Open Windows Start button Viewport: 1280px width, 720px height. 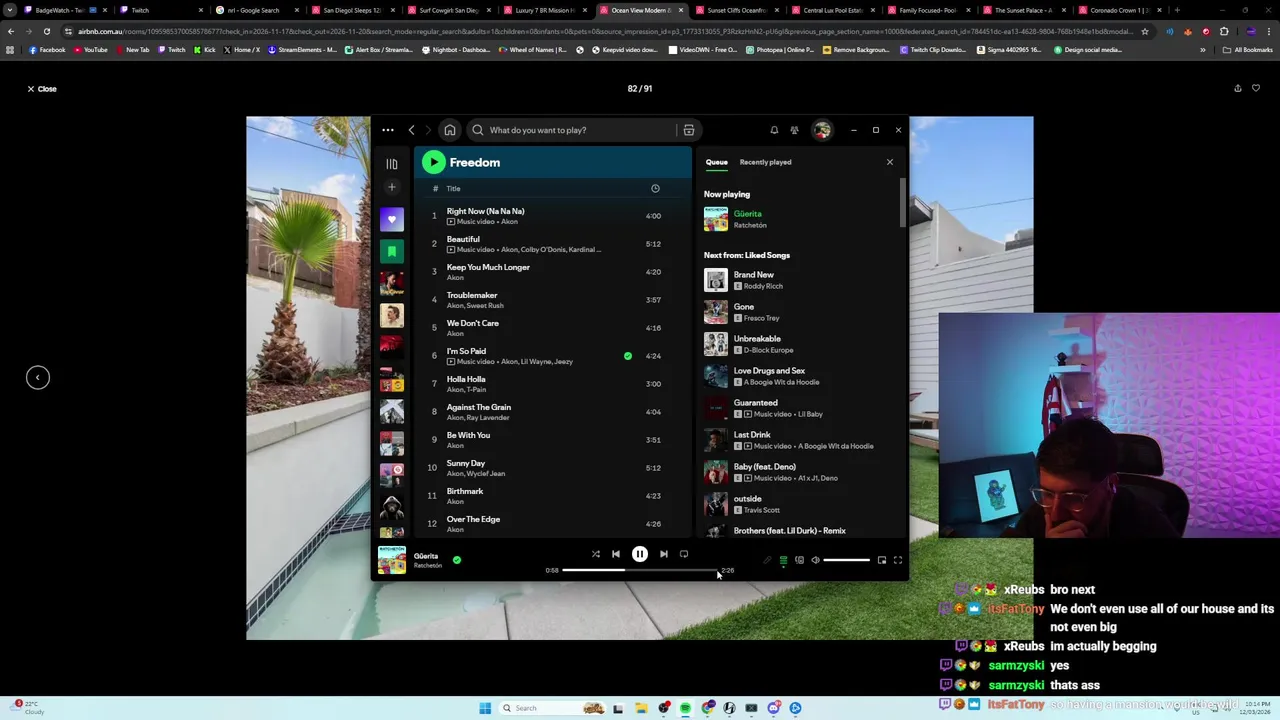tap(485, 708)
